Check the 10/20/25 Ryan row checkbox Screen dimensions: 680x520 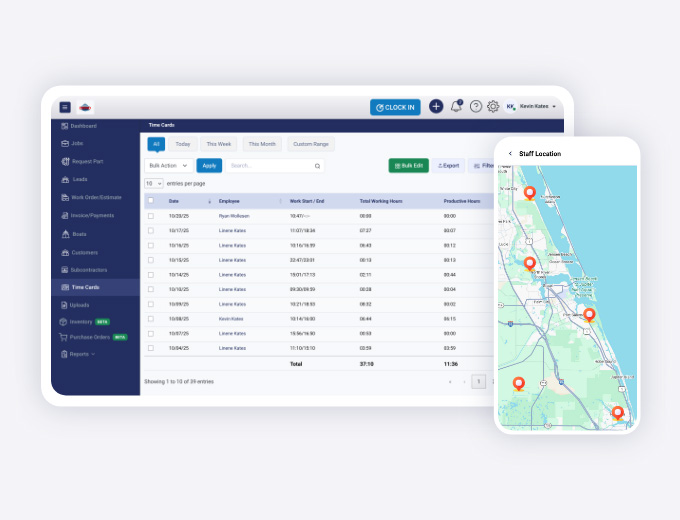pyautogui.click(x=151, y=215)
